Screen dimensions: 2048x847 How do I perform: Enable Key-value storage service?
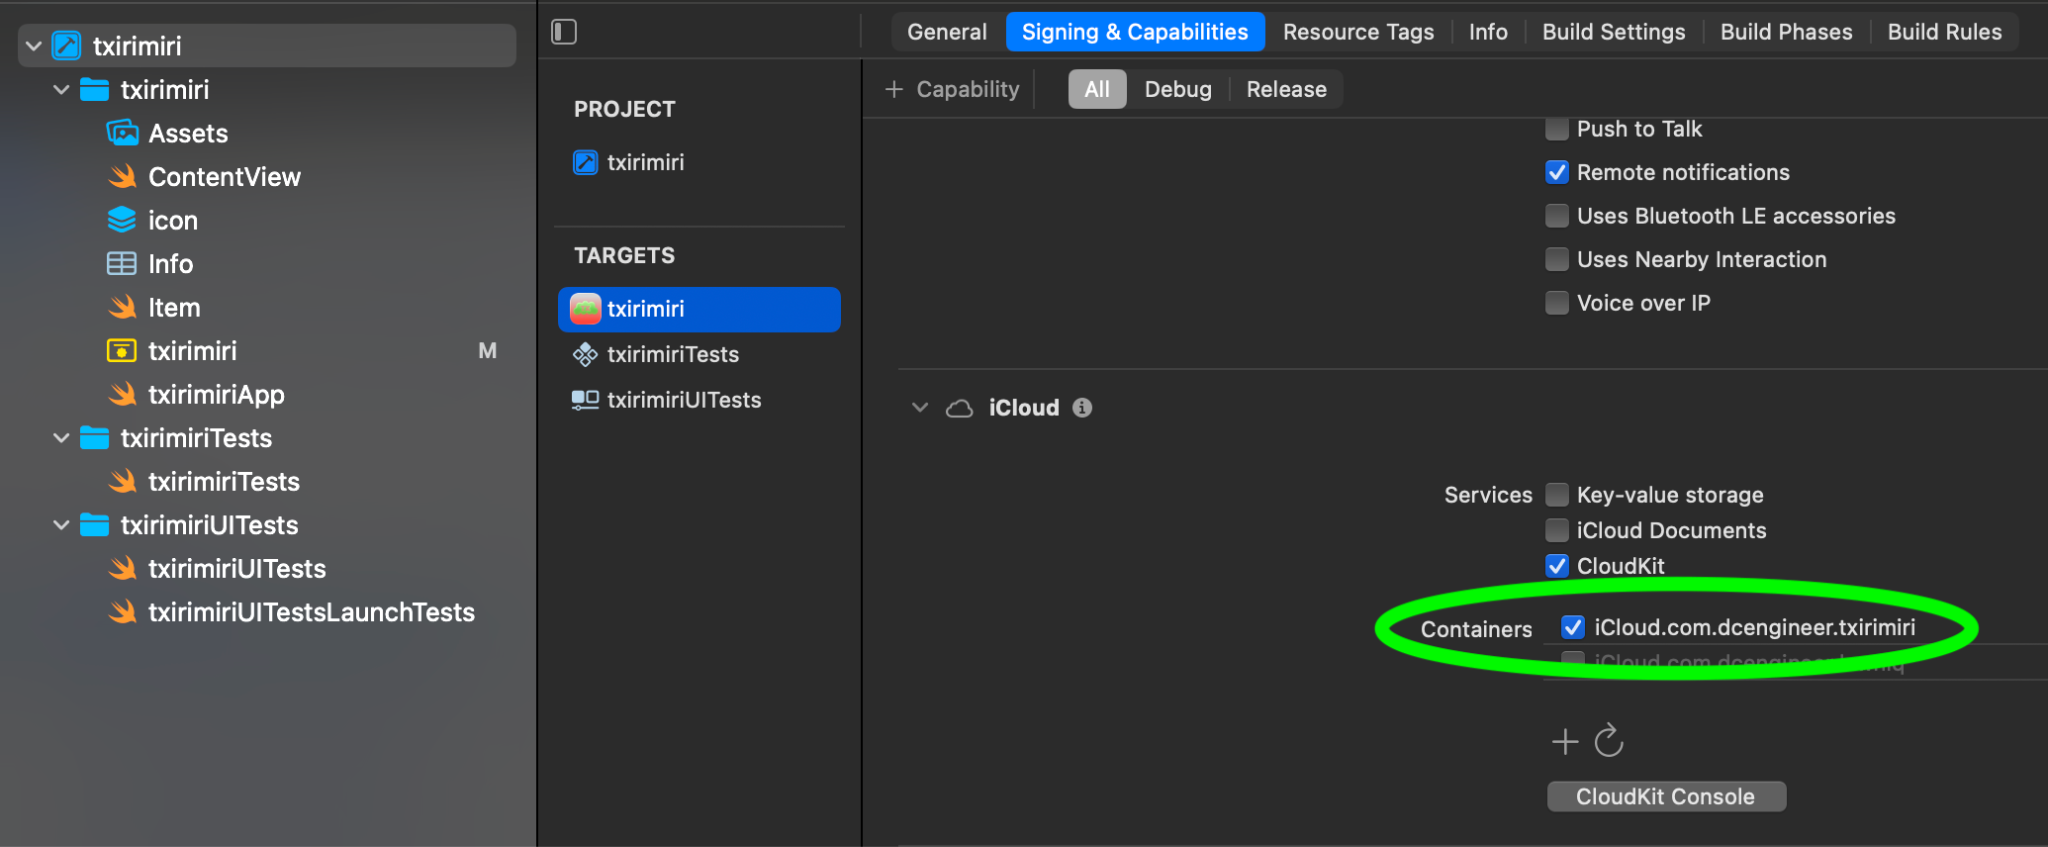(x=1557, y=495)
